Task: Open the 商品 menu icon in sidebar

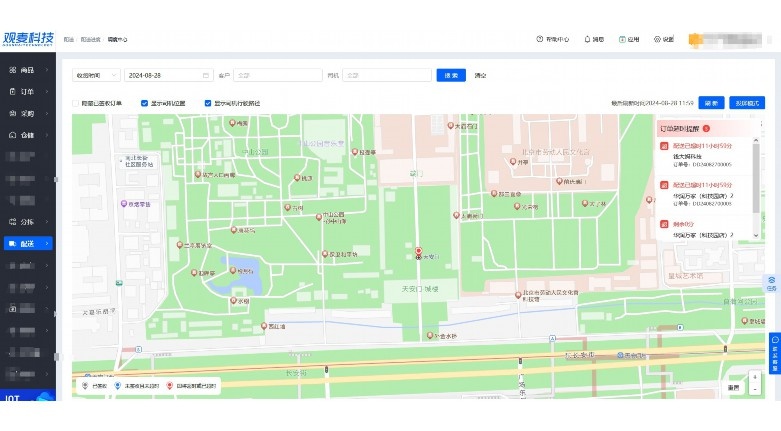Action: click(13, 70)
